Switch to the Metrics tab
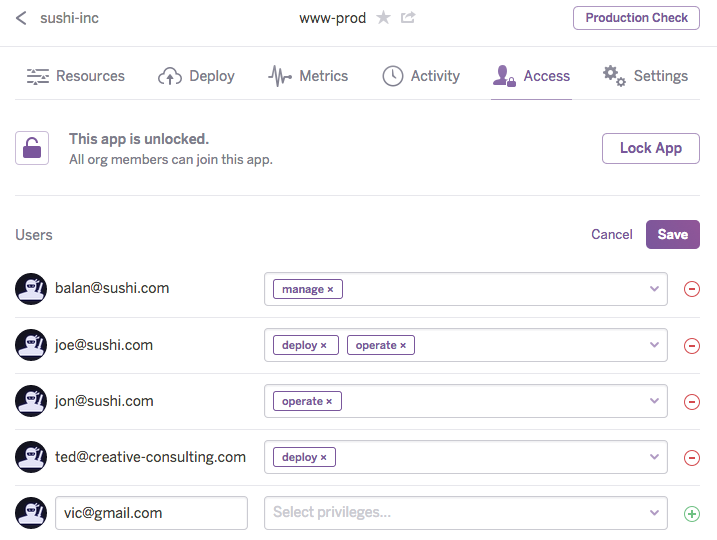The height and width of the screenshot is (540, 717). 308,76
